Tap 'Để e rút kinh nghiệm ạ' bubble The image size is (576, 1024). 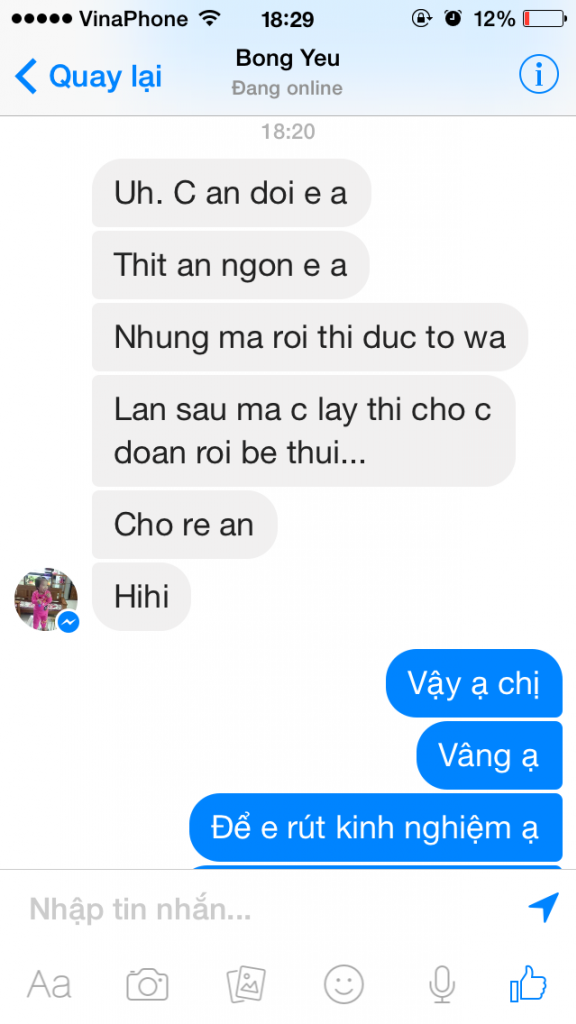click(x=376, y=827)
